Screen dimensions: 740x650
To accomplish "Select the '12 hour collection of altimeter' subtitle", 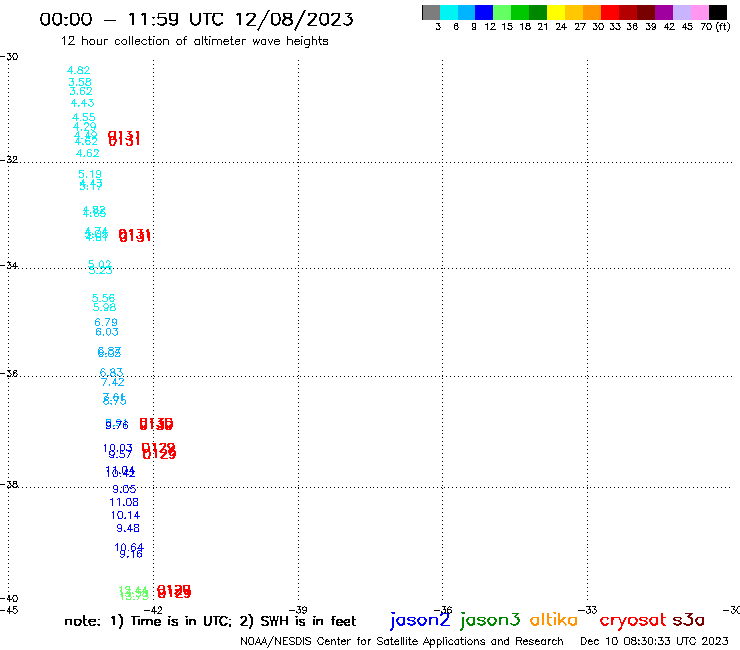I will (x=194, y=41).
